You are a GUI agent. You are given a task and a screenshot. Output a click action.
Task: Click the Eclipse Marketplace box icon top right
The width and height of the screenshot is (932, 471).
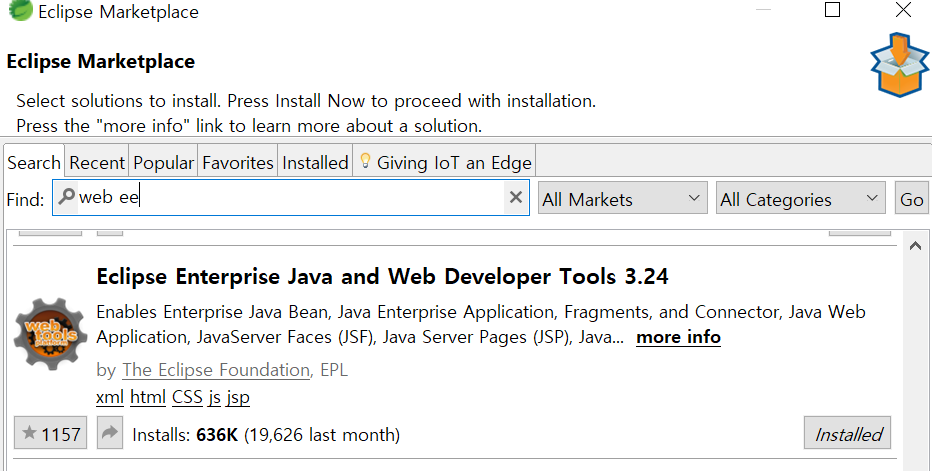click(x=899, y=65)
